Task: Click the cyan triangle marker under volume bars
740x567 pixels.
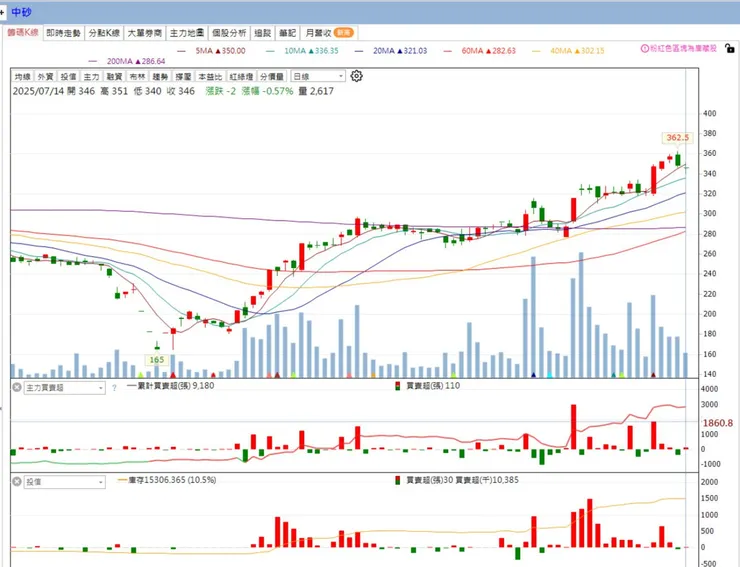Action: click(x=549, y=375)
